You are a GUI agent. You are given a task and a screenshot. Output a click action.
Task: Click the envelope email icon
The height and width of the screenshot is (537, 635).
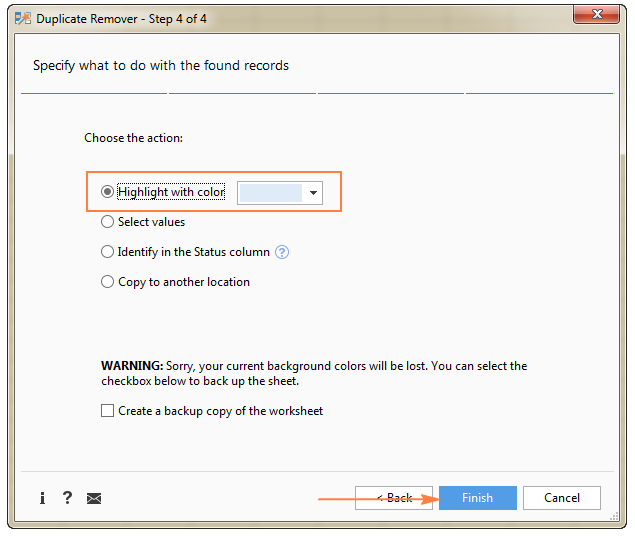(x=94, y=498)
